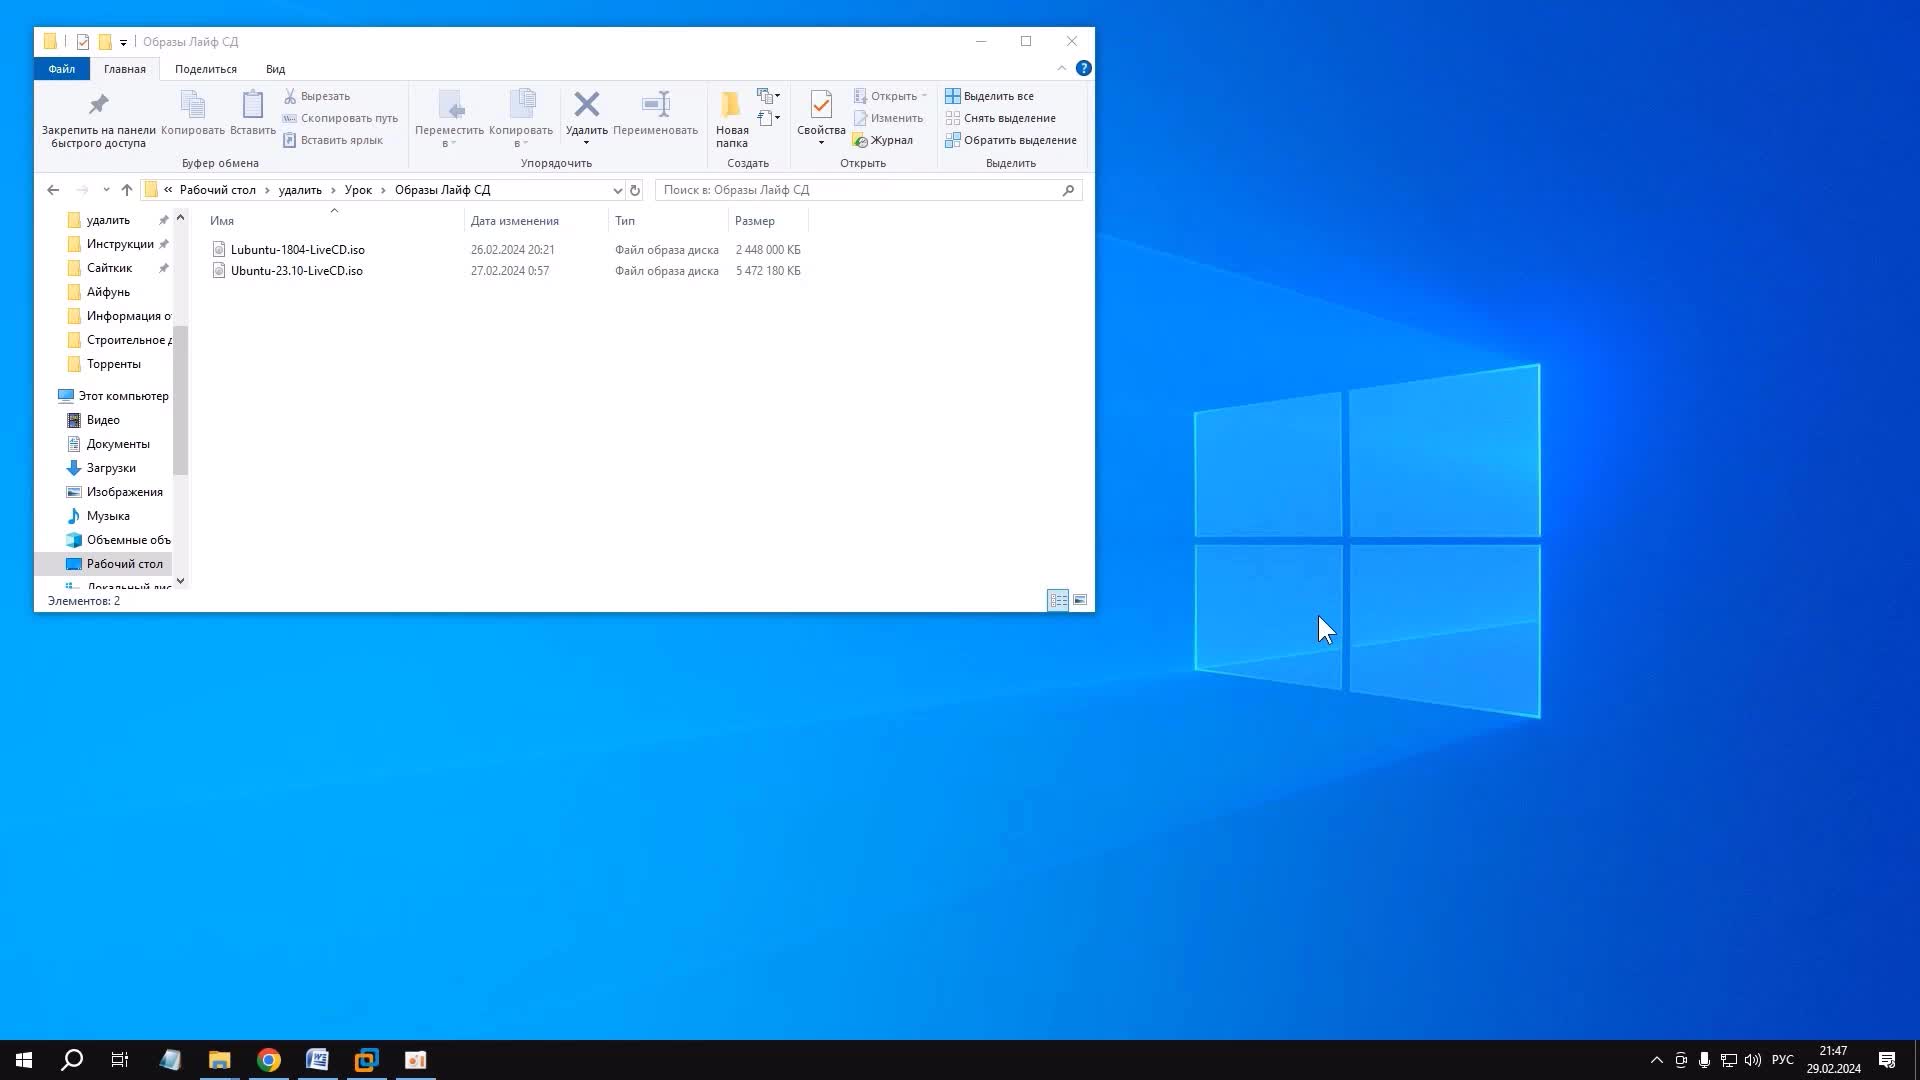Switch to large icons view toggle
The width and height of the screenshot is (1920, 1080).
pos(1080,600)
